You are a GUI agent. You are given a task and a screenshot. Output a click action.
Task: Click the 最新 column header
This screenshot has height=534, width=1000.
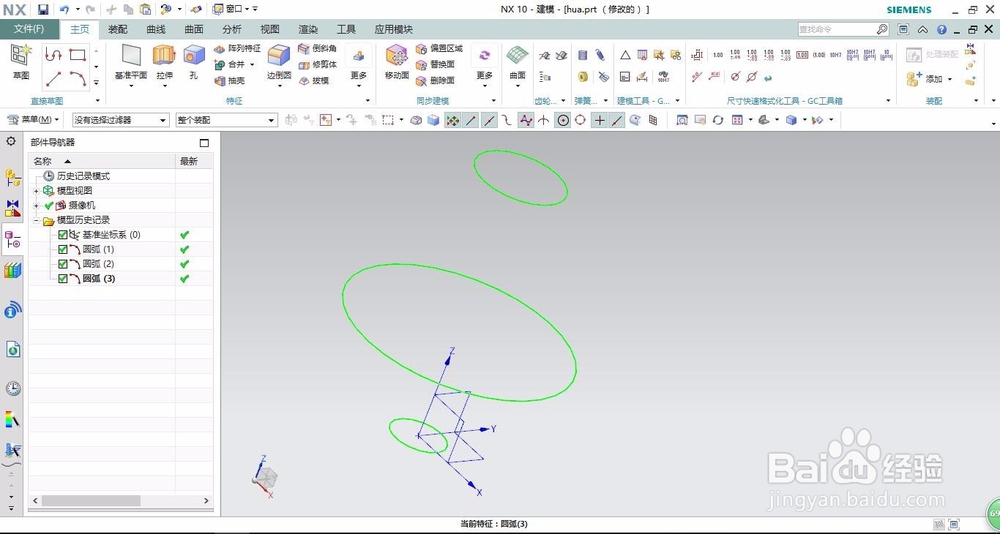(195, 161)
